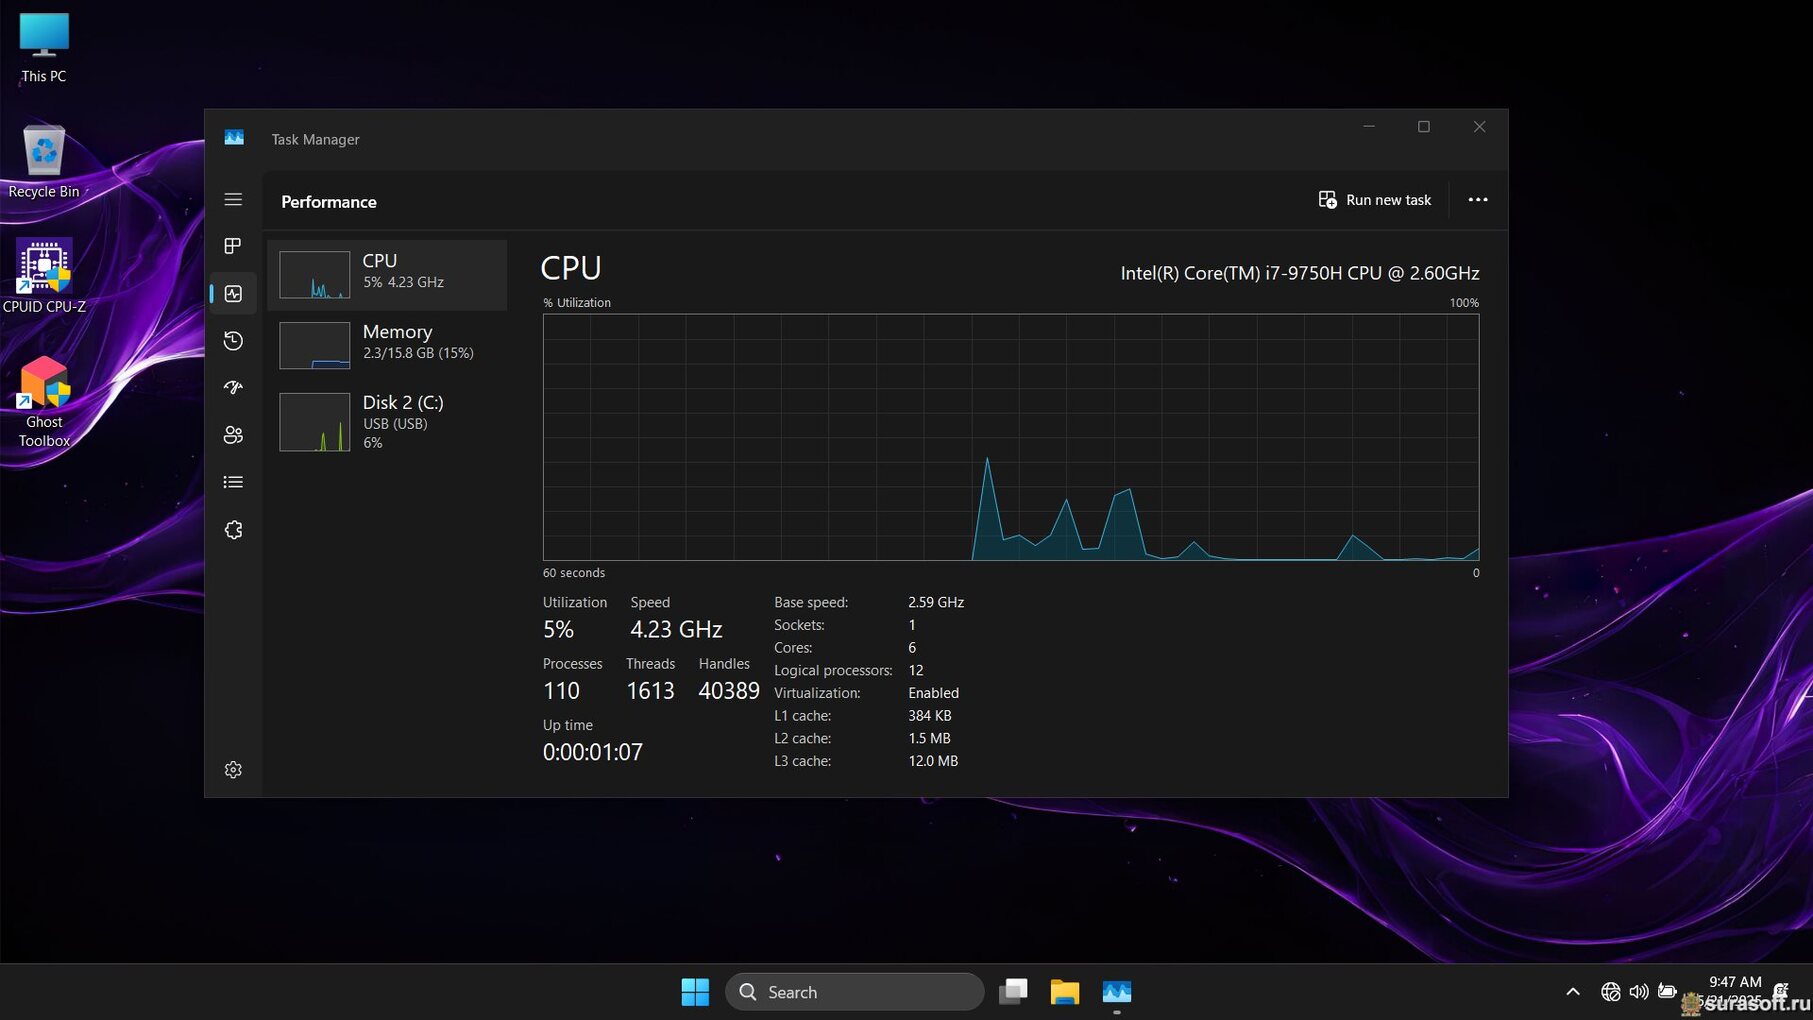Select the Memory performance item
This screenshot has width=1813, height=1020.
coord(388,345)
